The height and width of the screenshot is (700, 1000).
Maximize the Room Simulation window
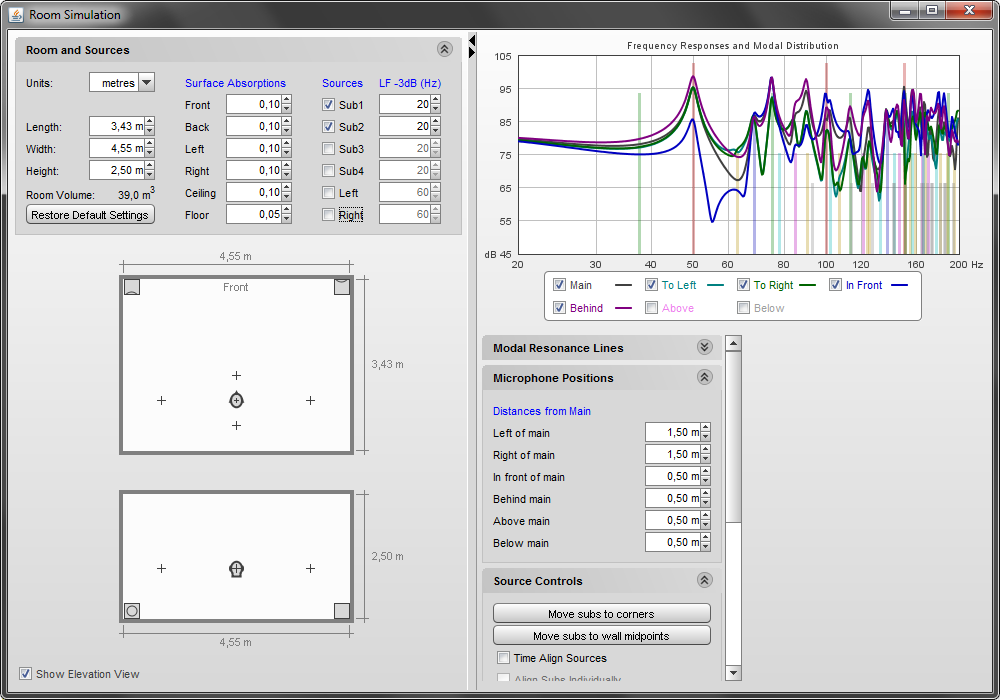click(932, 10)
